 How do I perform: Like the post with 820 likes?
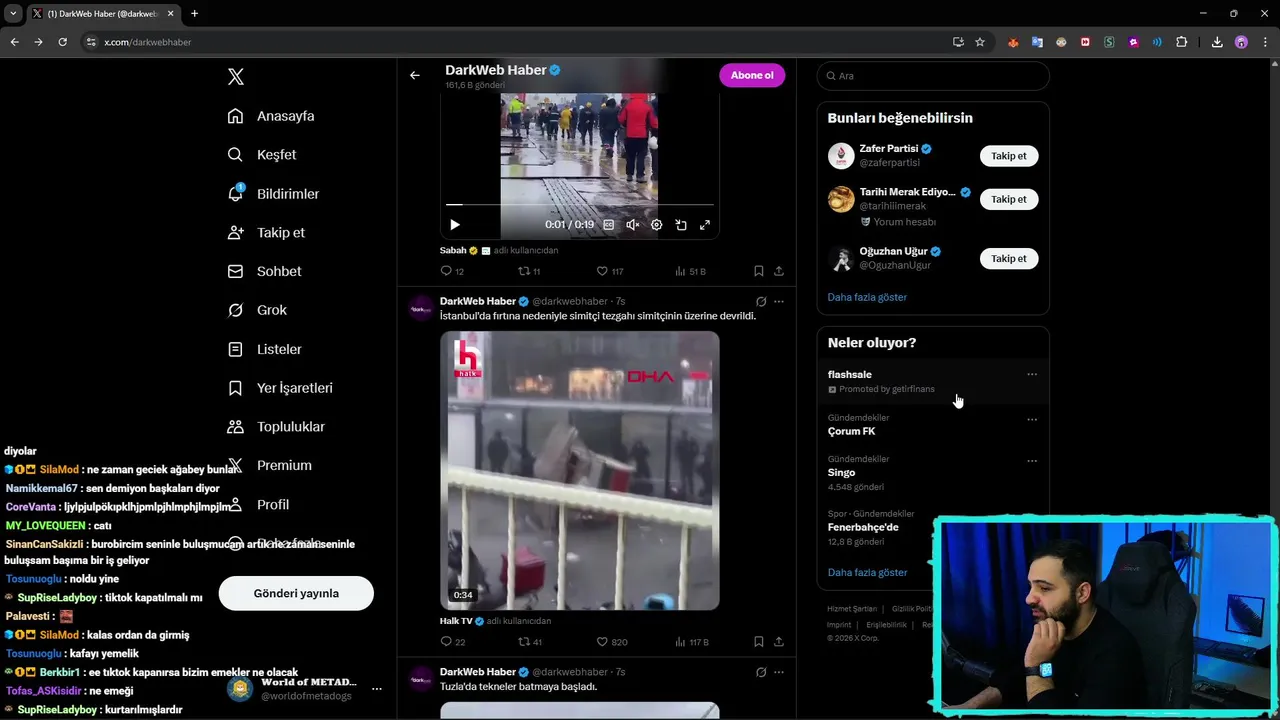click(x=611, y=642)
